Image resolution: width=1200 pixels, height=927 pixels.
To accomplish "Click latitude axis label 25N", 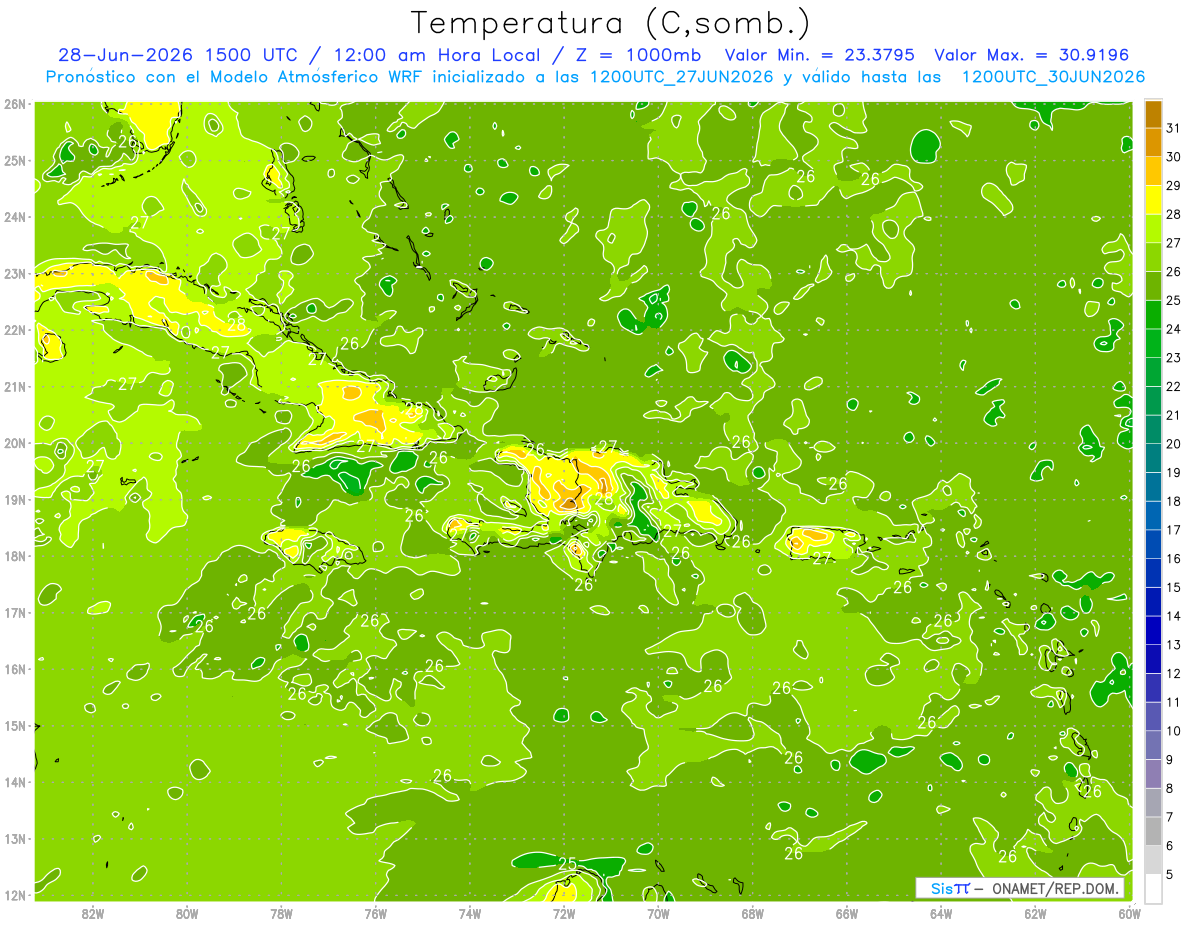I will 15,160.
